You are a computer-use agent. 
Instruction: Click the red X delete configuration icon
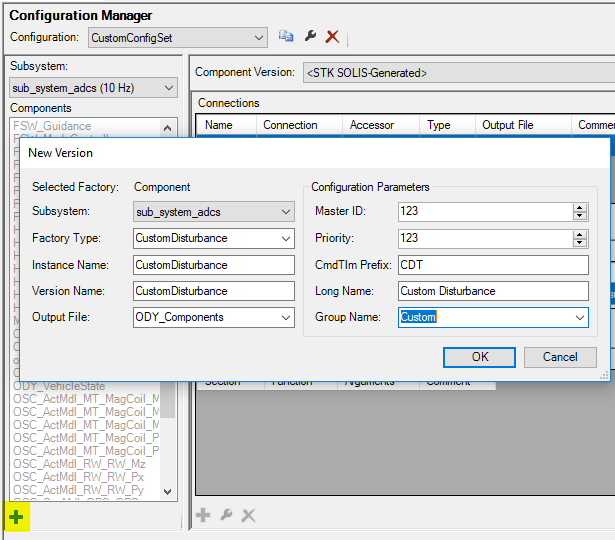pos(332,37)
